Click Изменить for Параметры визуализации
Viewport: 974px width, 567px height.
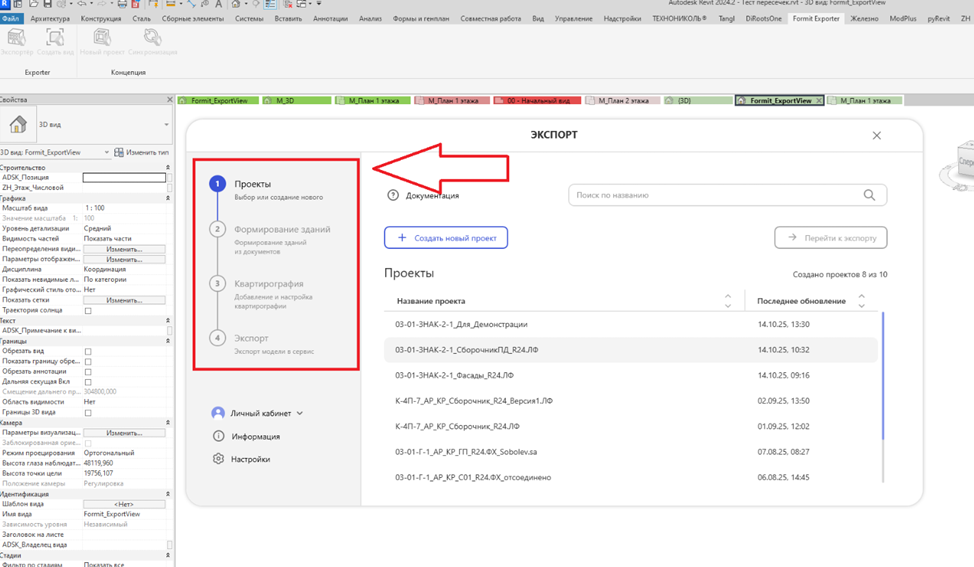point(124,433)
